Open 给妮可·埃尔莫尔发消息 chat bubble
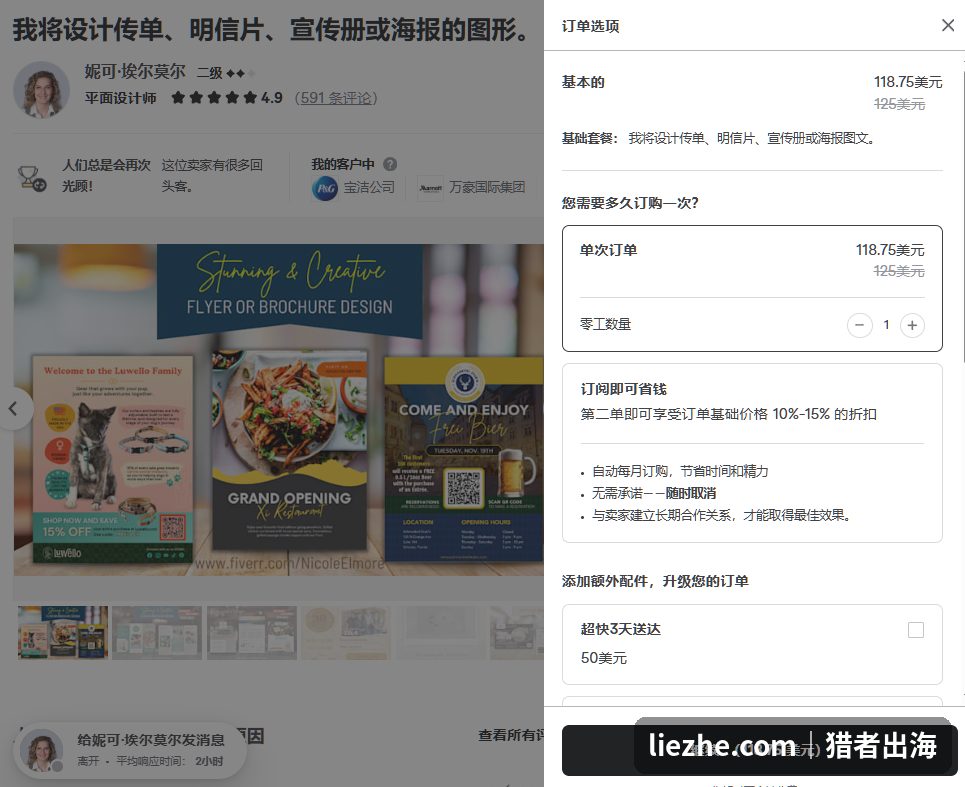The width and height of the screenshot is (965, 787). (x=130, y=750)
